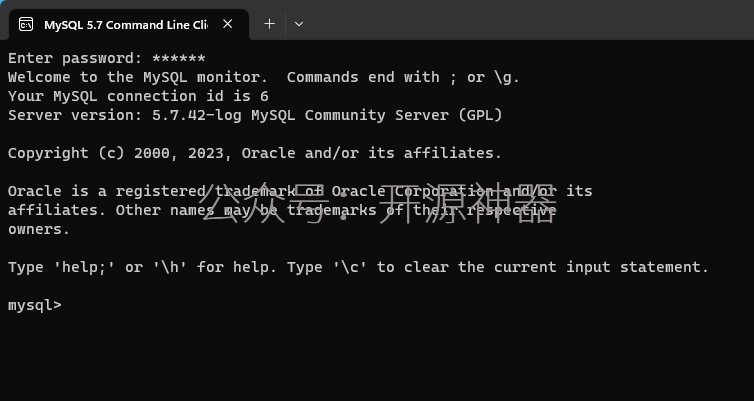The image size is (754, 401).
Task: Select the MySQL 5.7 Command Line Client tab title
Action: click(x=126, y=25)
